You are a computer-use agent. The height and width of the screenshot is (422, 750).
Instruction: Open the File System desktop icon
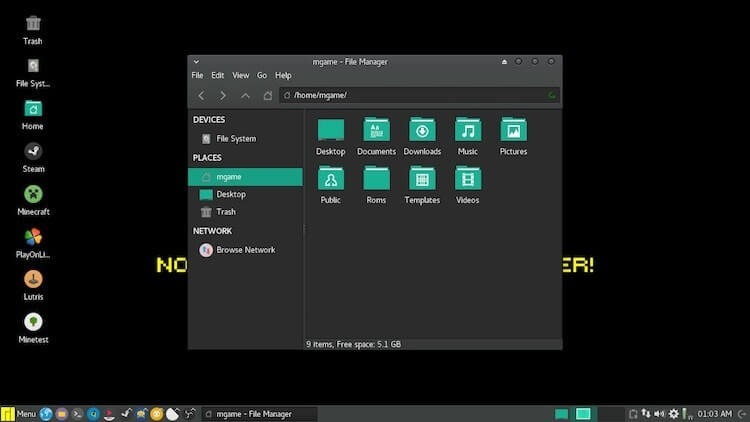[33, 73]
